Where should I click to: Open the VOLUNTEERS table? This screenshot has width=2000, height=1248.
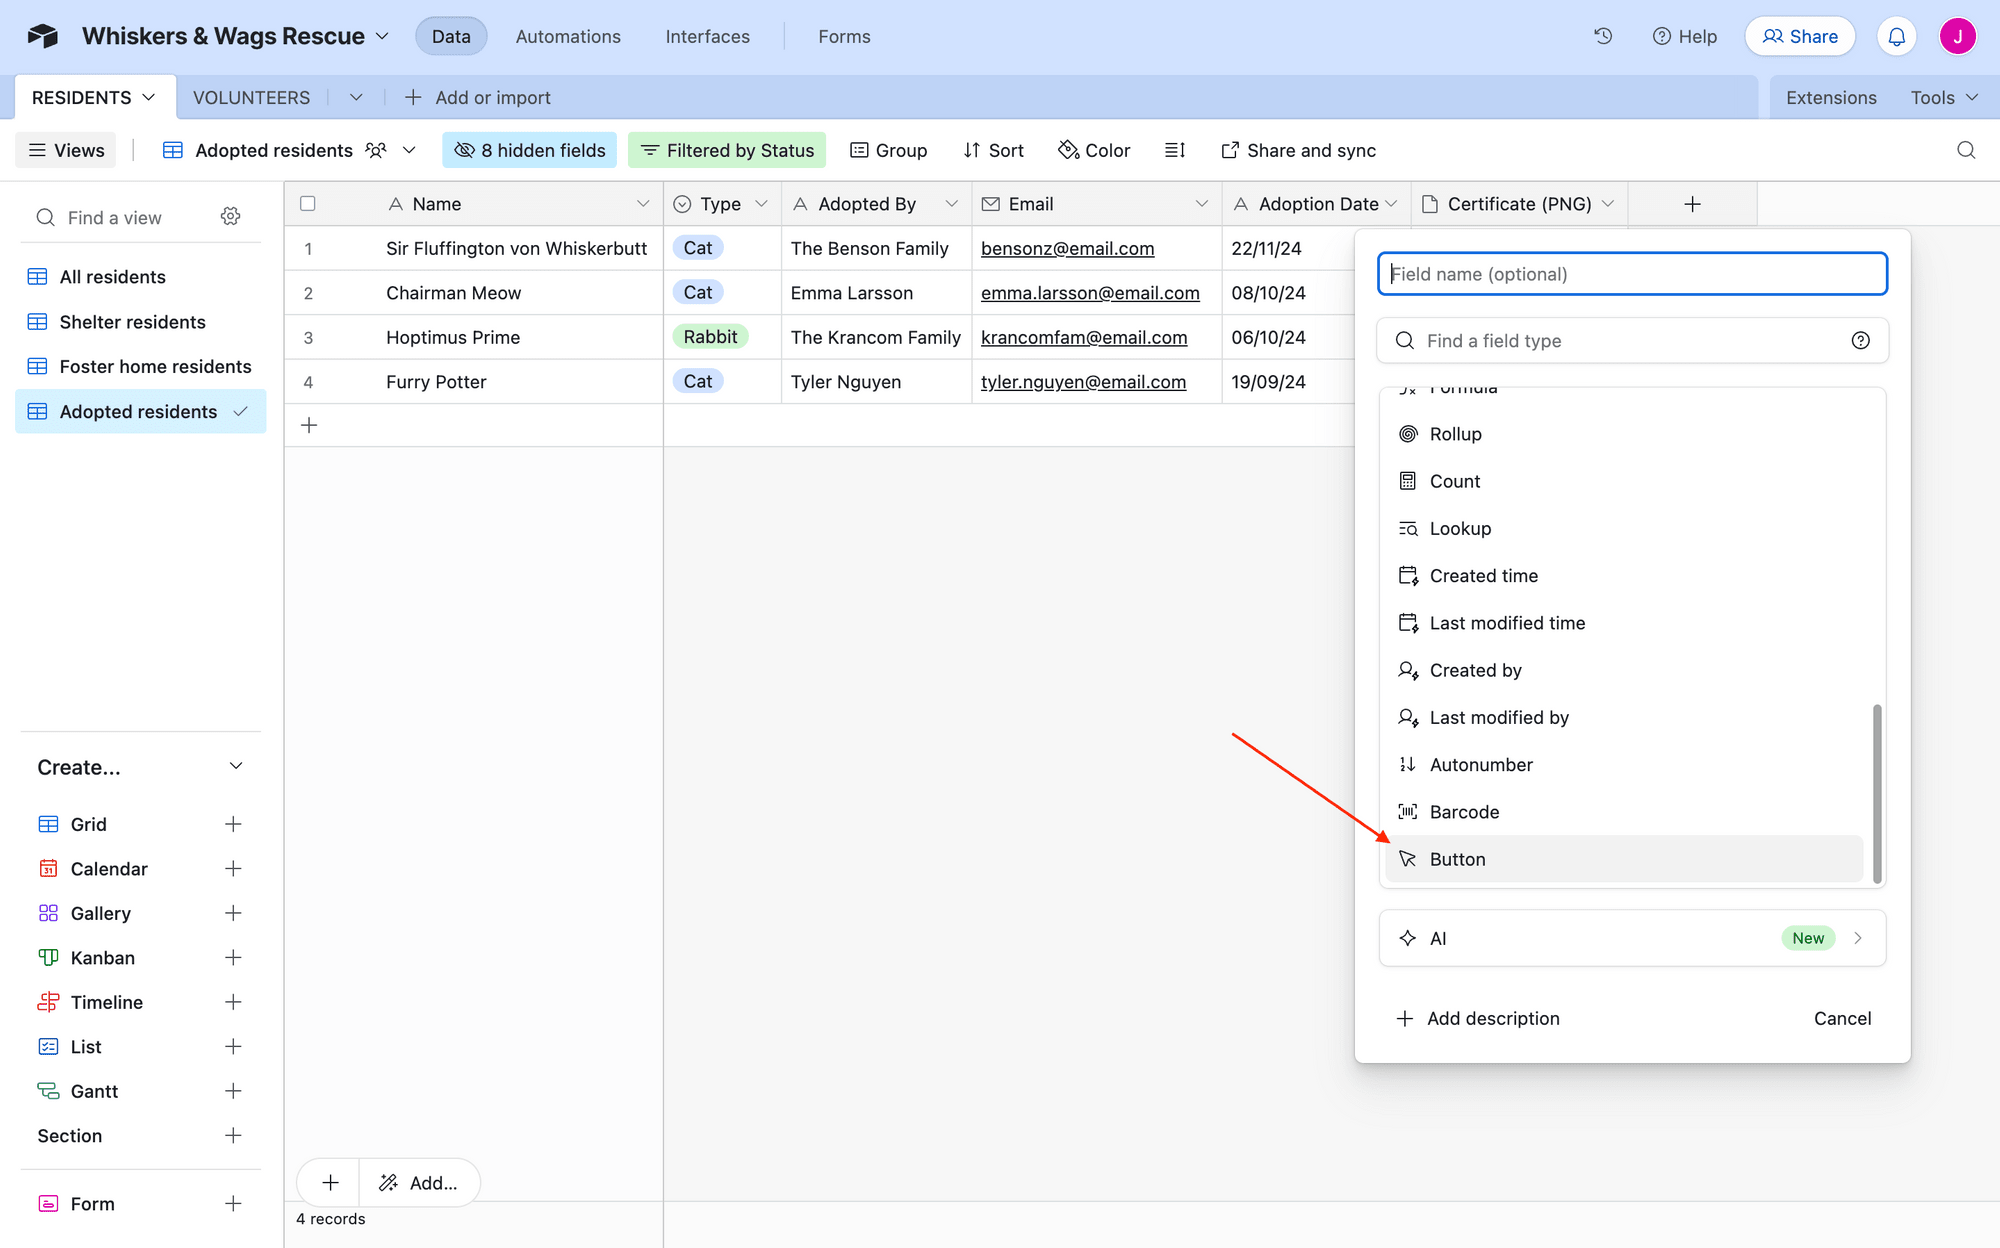pyautogui.click(x=251, y=97)
